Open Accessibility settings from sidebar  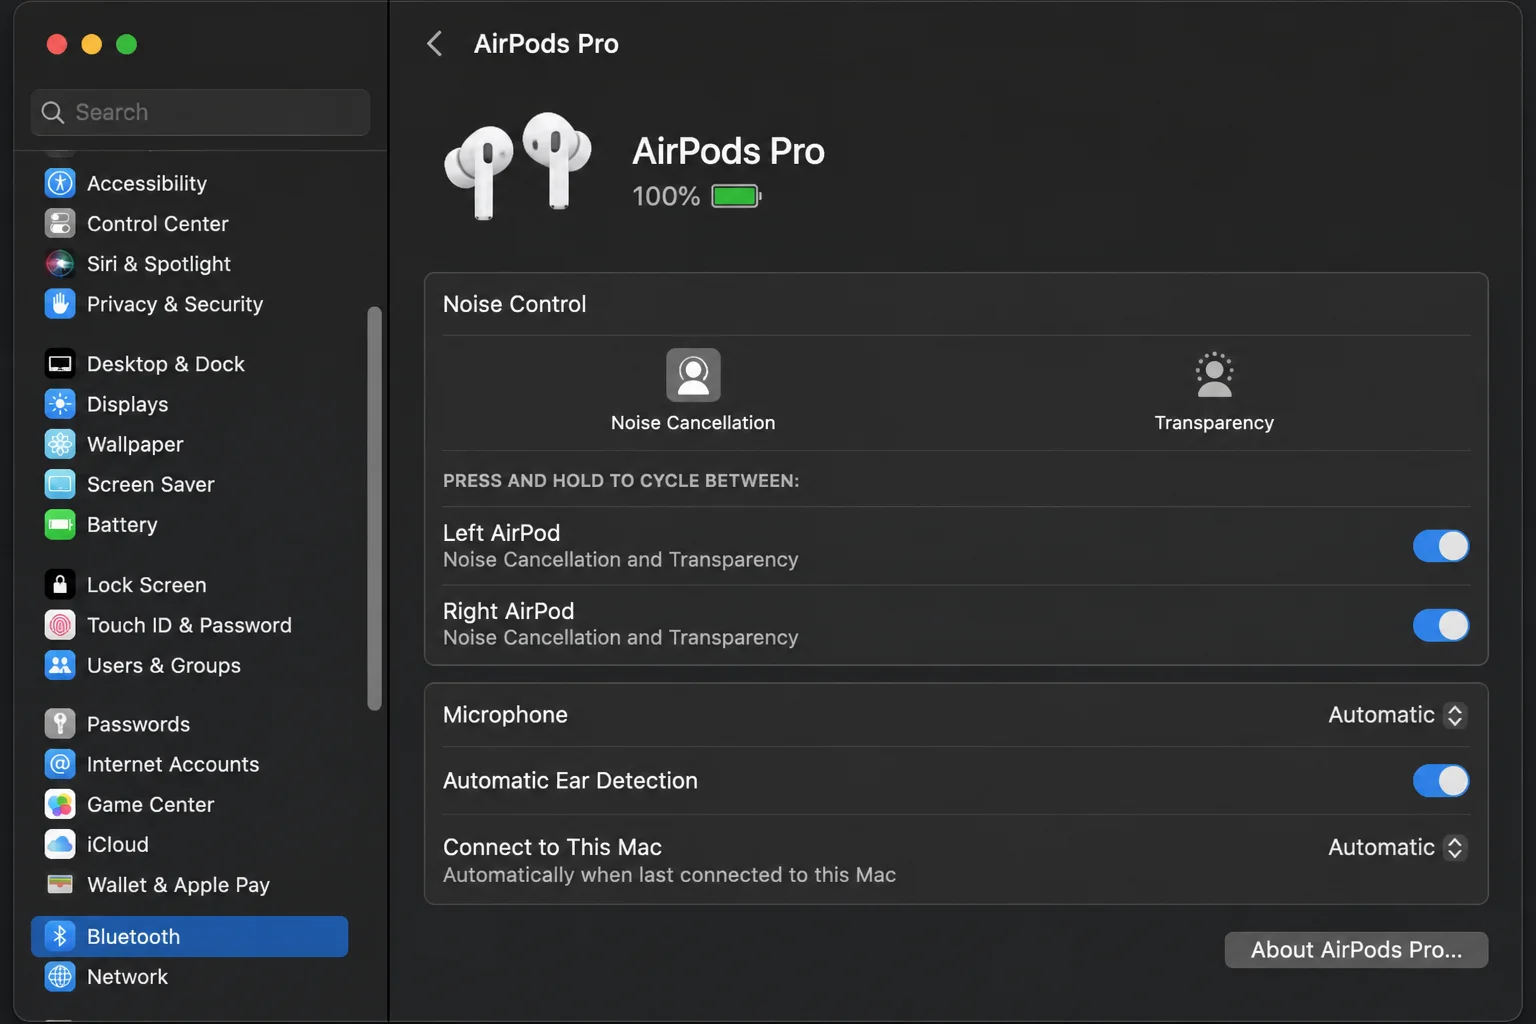tap(190, 183)
